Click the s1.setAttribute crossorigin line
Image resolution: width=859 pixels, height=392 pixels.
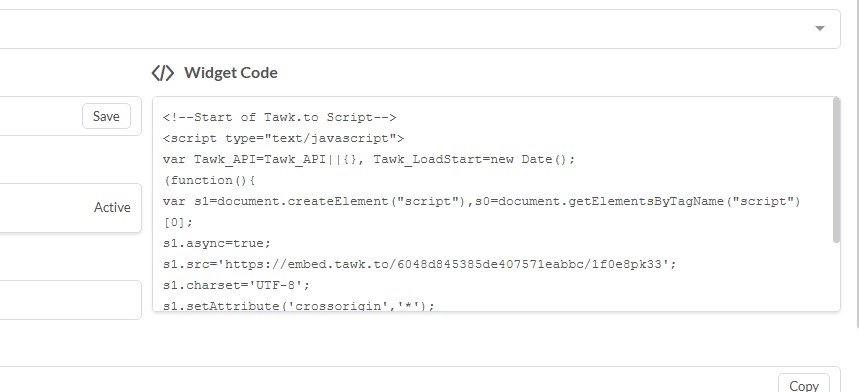tap(299, 305)
